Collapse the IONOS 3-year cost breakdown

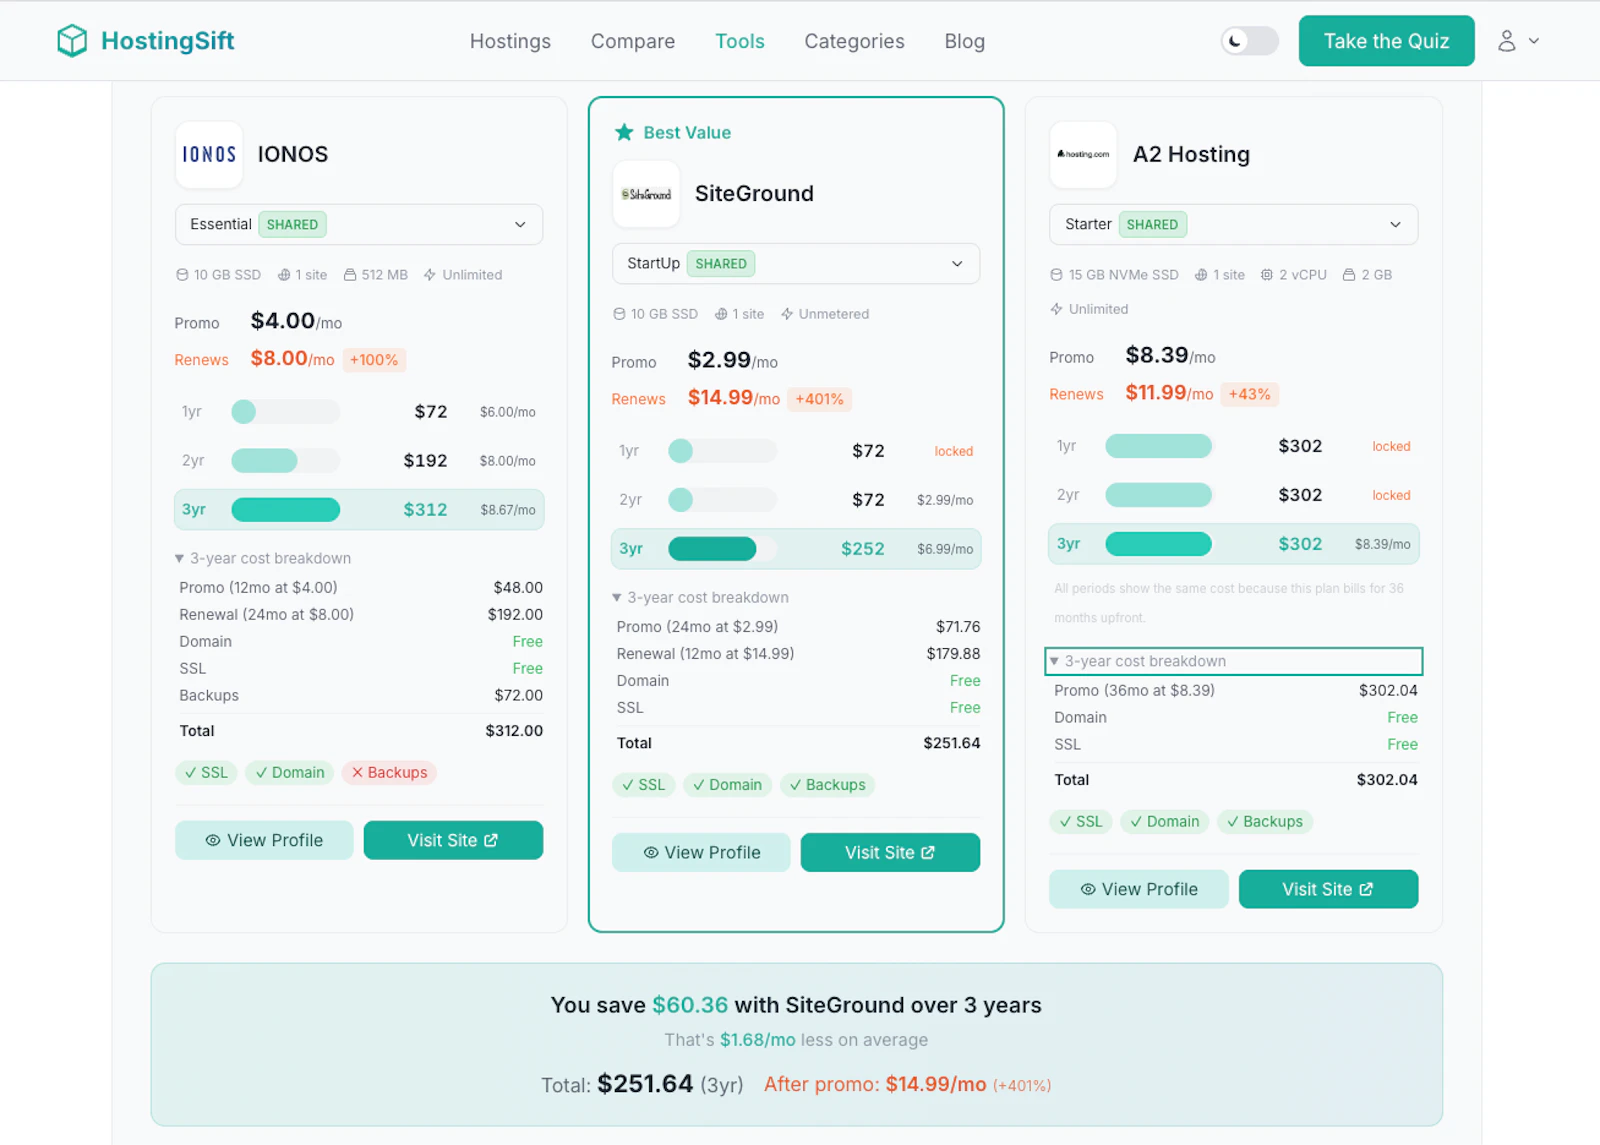[x=264, y=558]
